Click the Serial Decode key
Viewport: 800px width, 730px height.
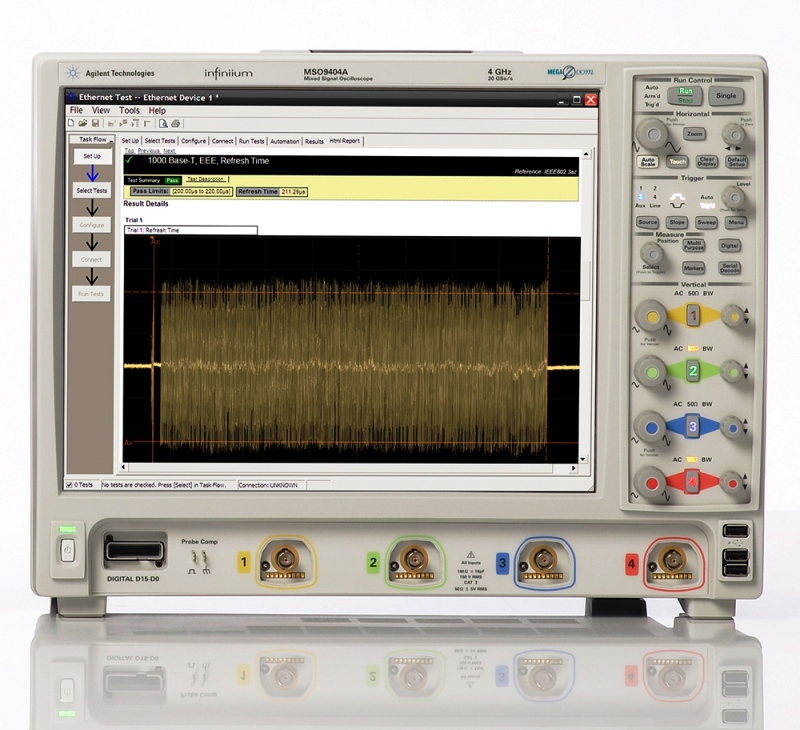(729, 268)
